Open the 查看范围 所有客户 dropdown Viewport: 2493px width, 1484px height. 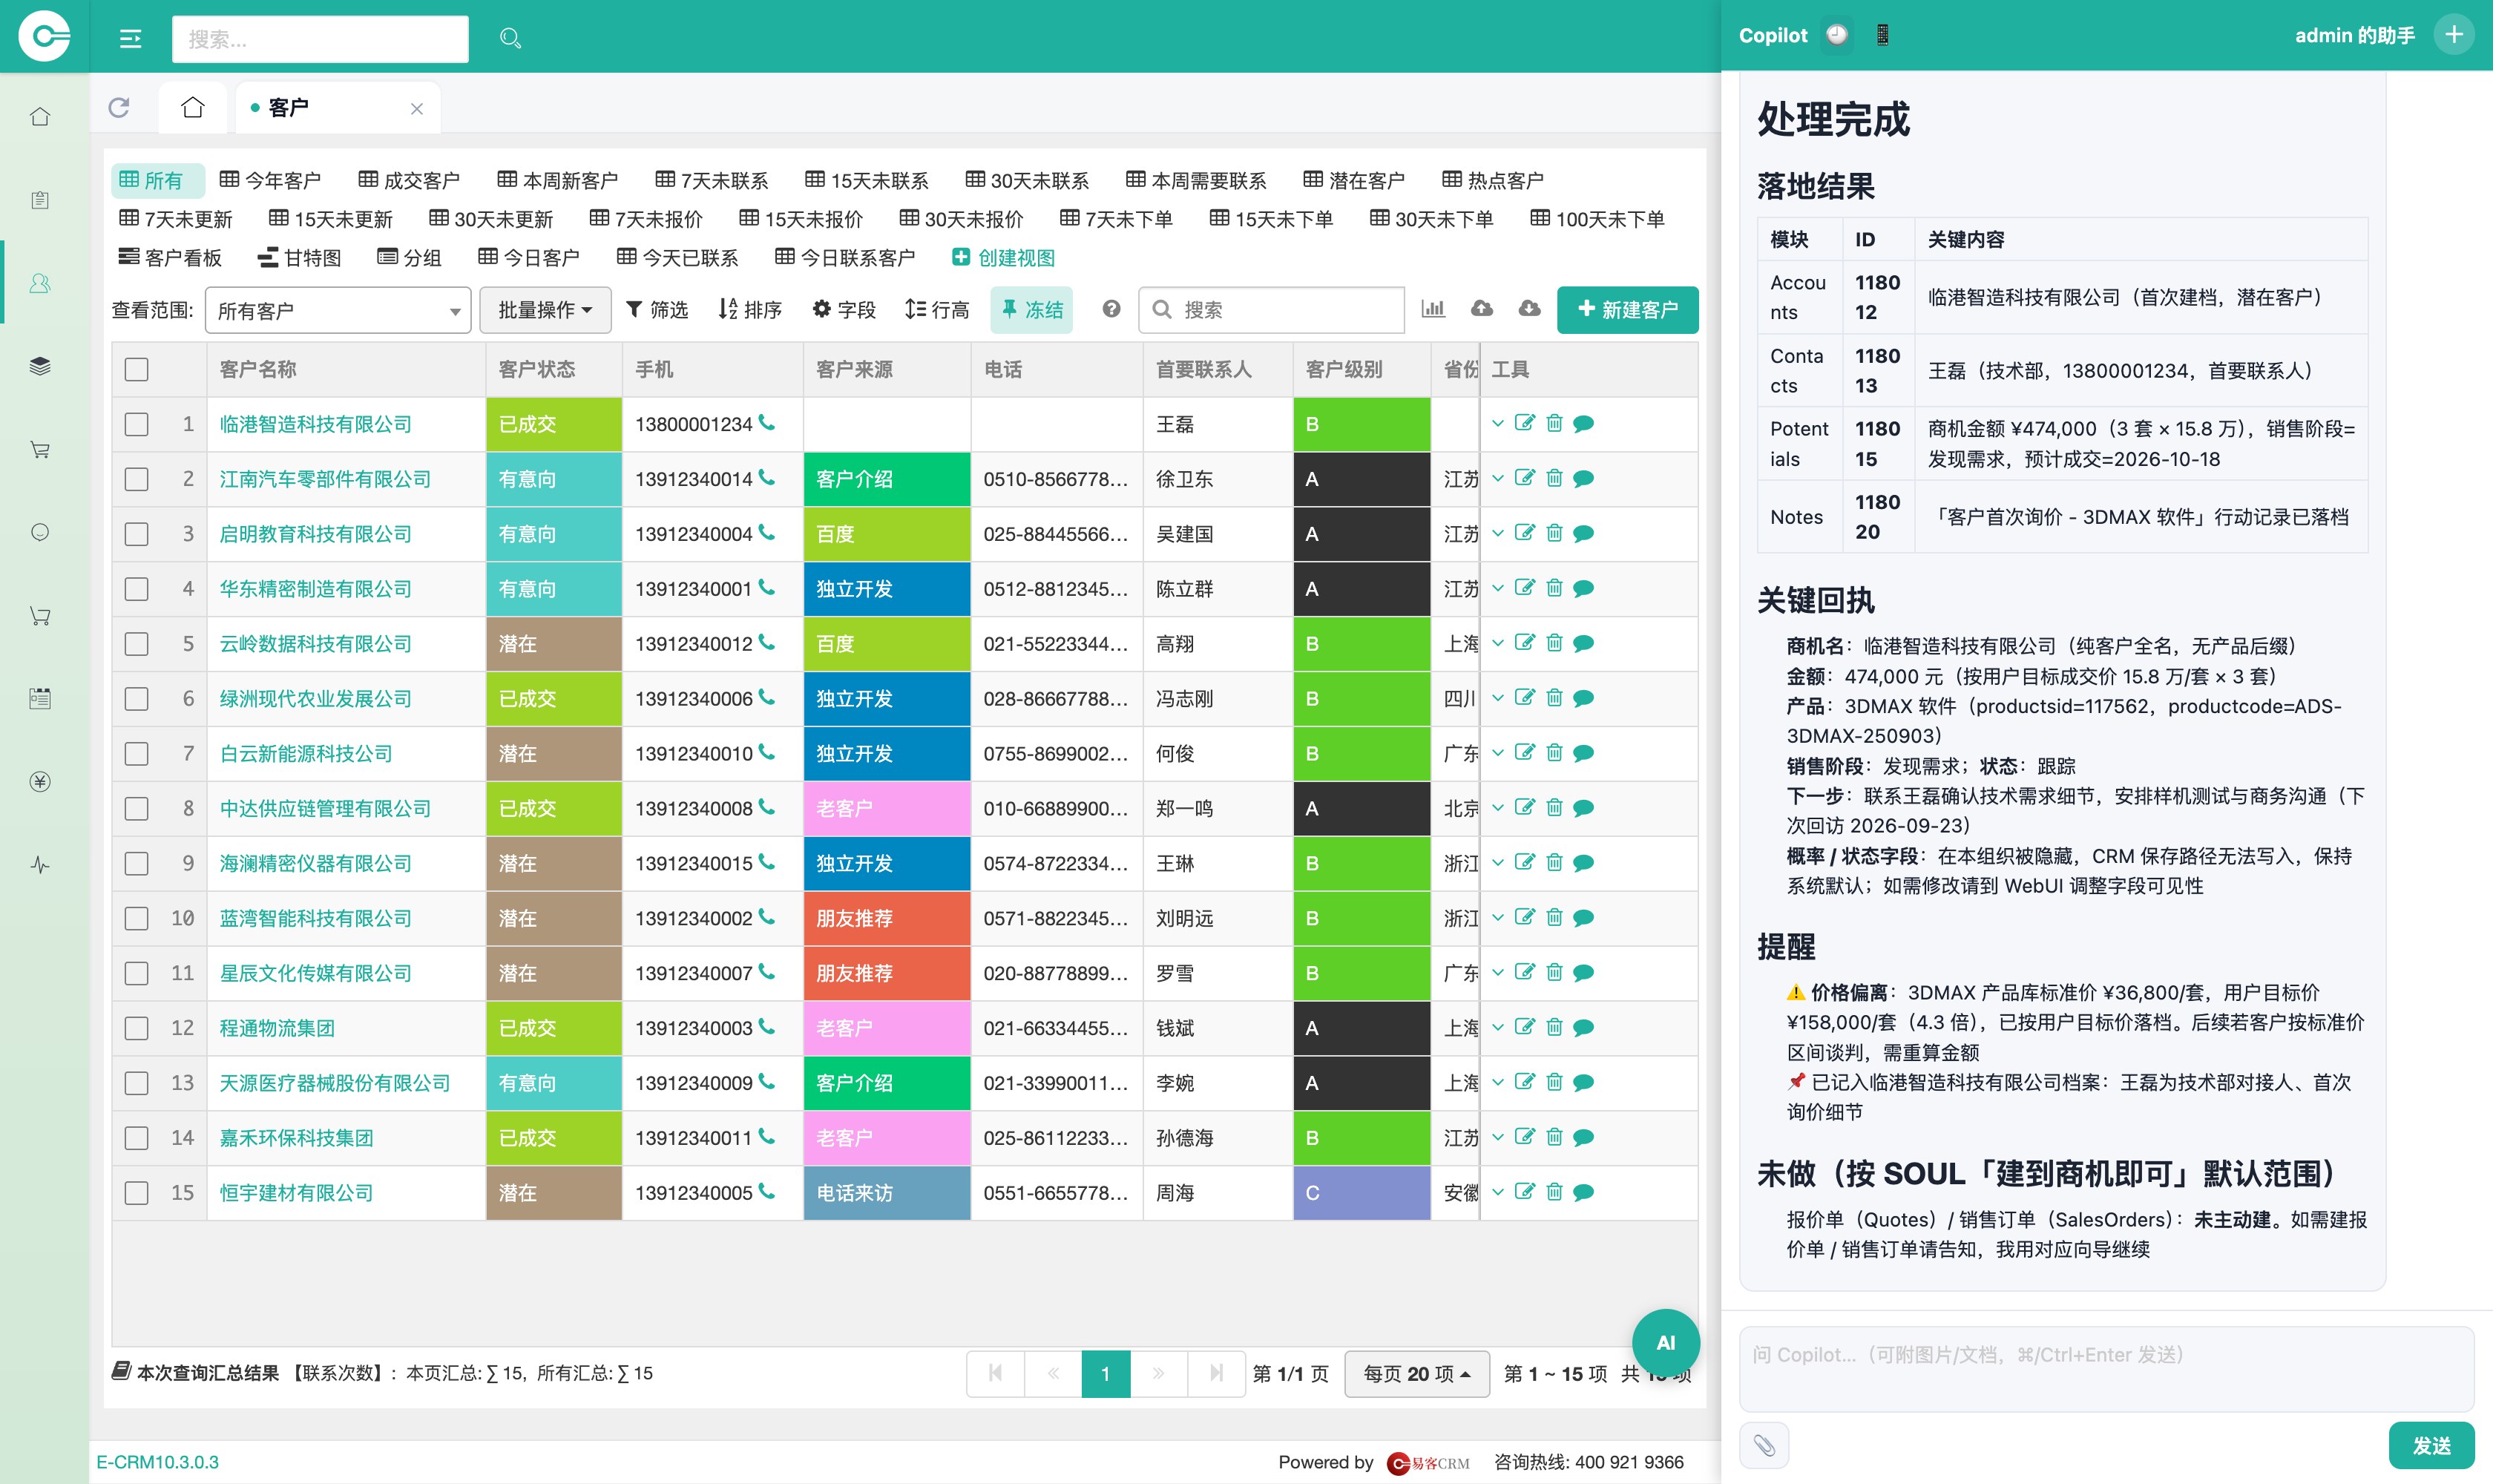[338, 310]
